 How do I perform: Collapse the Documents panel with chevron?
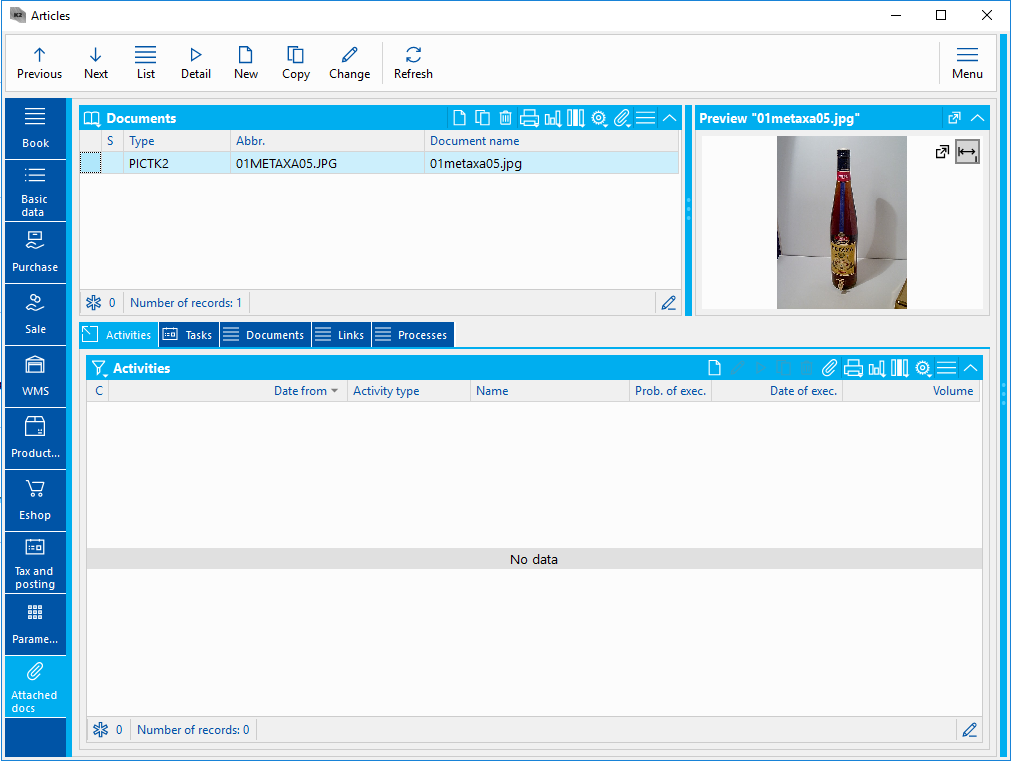(670, 118)
